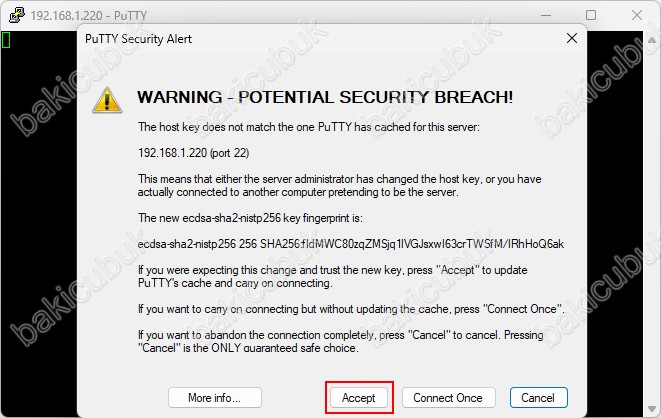Open the More info... details

point(215,397)
